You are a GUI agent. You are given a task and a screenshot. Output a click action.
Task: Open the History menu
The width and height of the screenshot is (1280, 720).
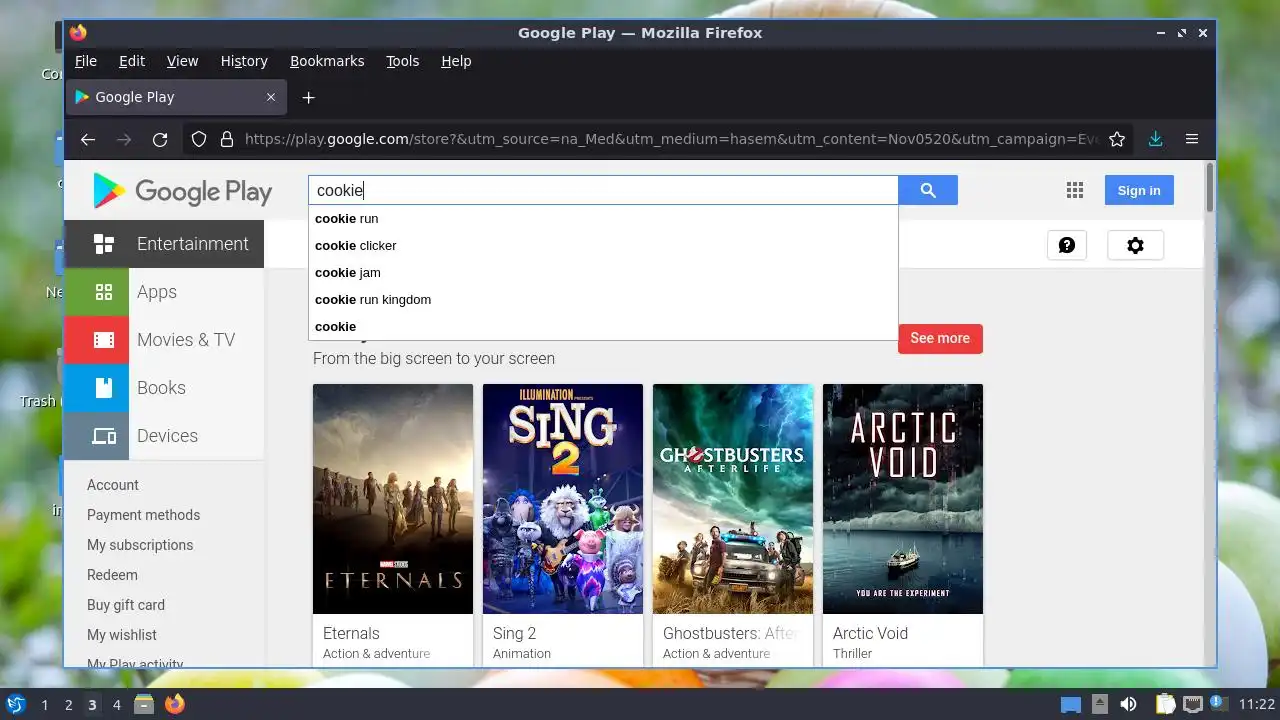(x=244, y=61)
